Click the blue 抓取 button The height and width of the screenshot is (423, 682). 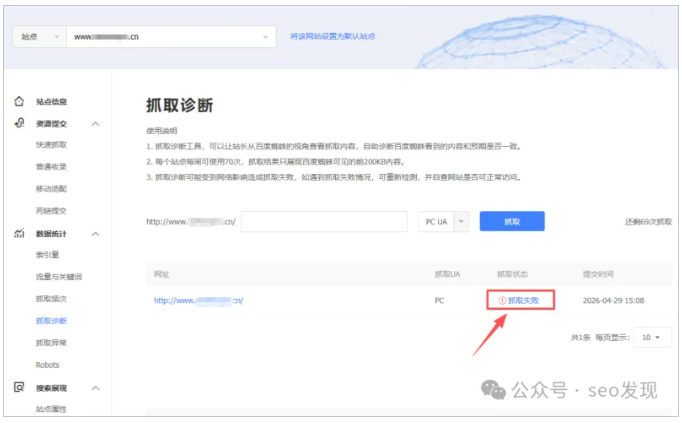pyautogui.click(x=512, y=221)
